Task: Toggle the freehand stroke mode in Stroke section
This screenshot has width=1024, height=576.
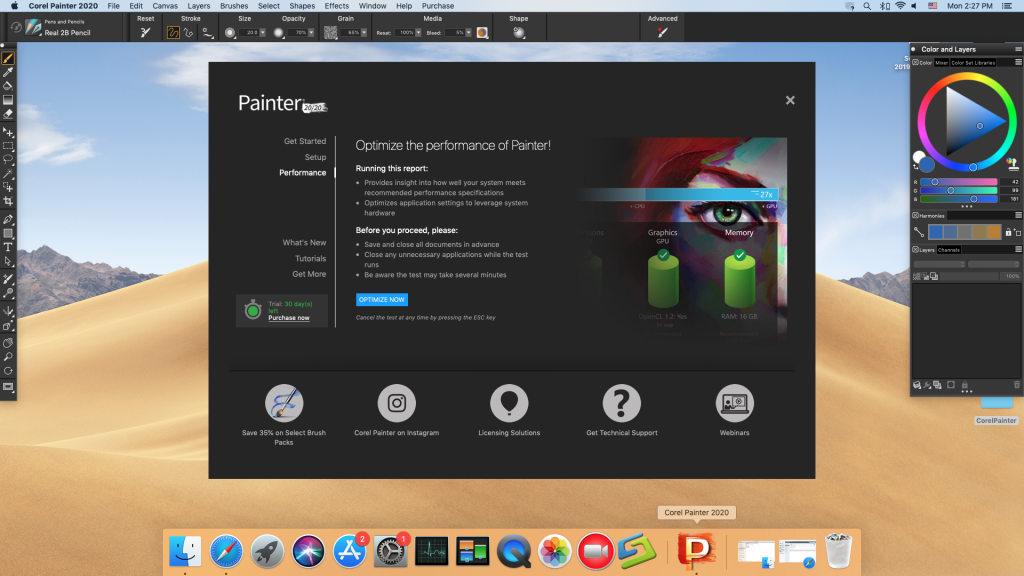Action: coord(173,33)
